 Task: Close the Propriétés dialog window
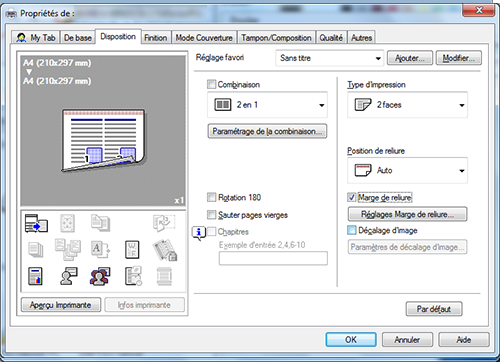(x=479, y=10)
